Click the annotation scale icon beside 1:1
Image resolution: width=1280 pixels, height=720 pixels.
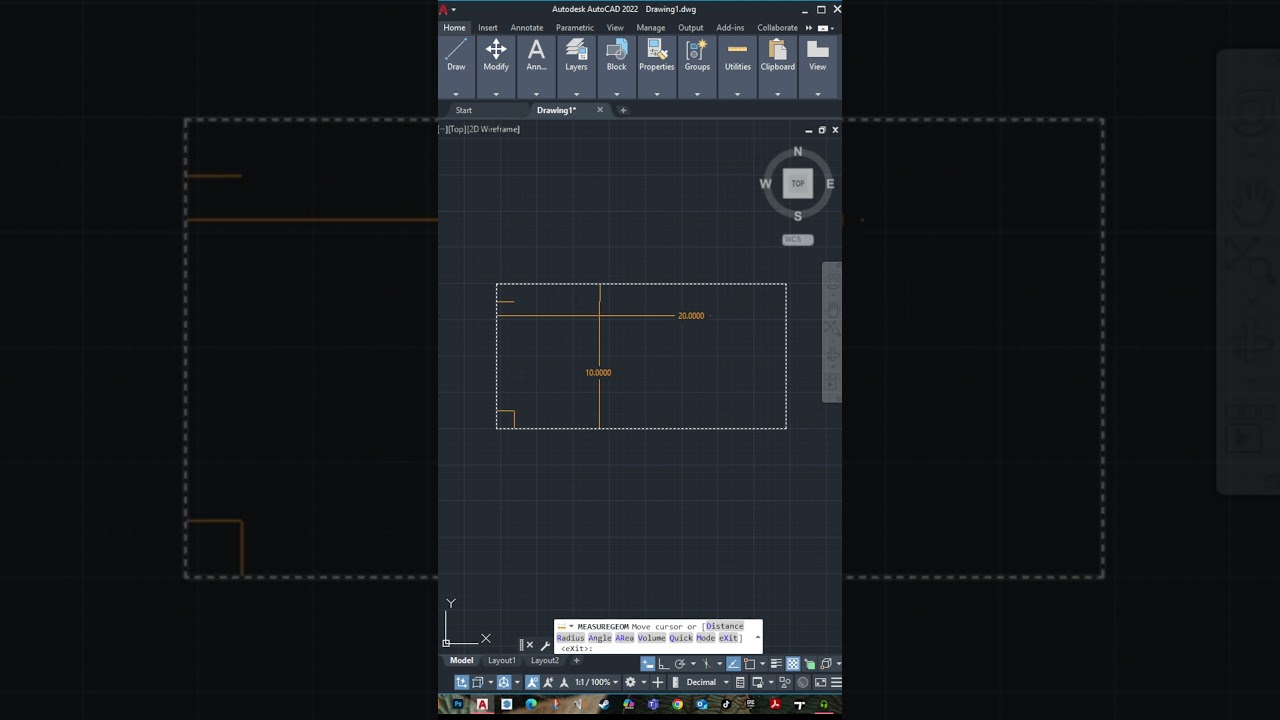click(x=564, y=682)
